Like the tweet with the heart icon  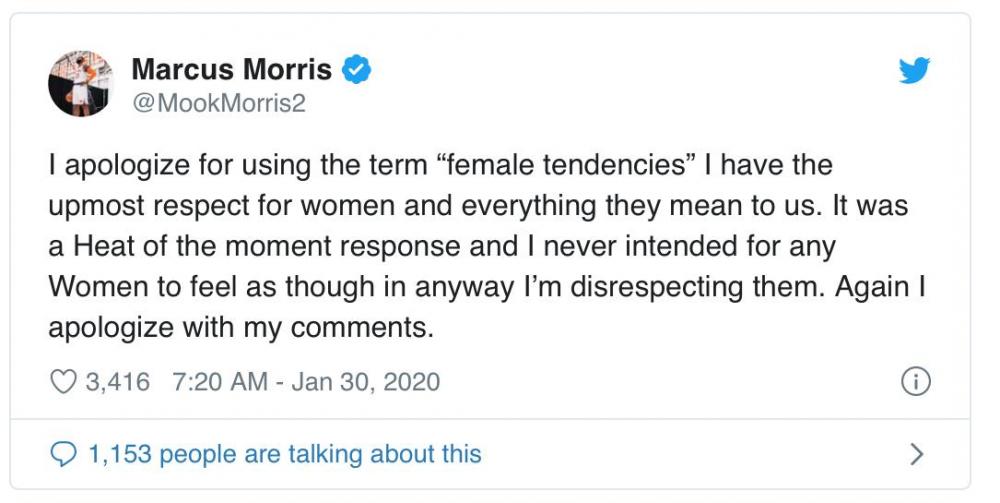(x=63, y=381)
